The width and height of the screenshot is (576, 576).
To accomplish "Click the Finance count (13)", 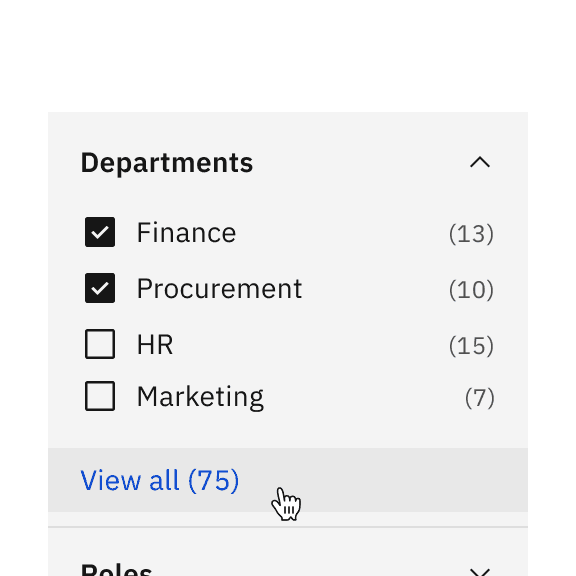I will point(471,233).
